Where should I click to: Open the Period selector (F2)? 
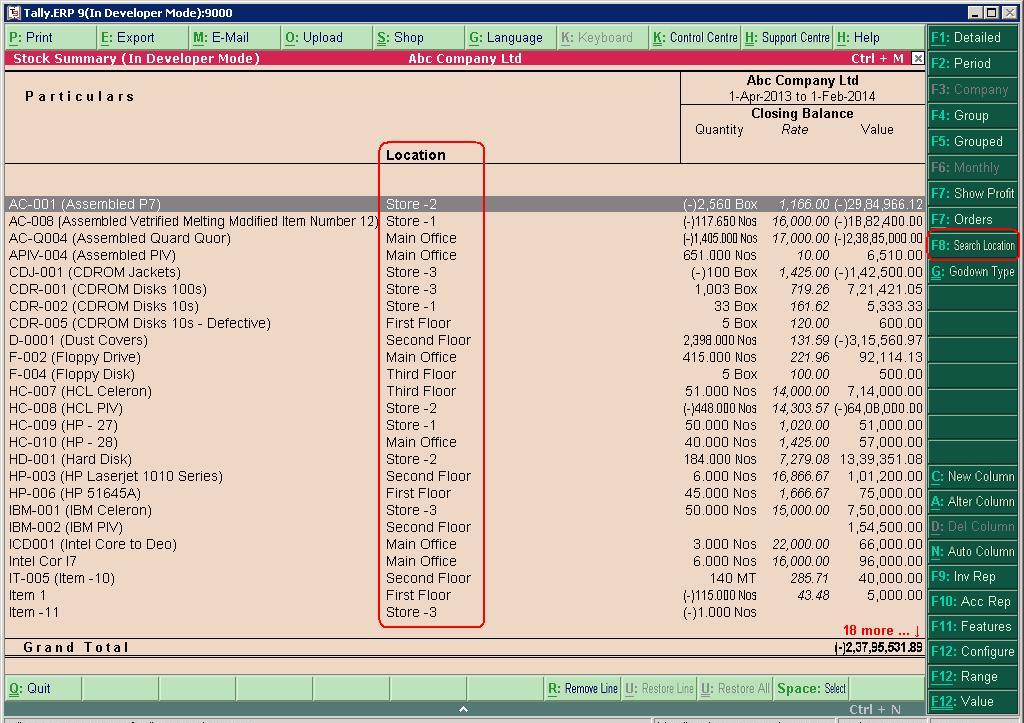point(972,63)
